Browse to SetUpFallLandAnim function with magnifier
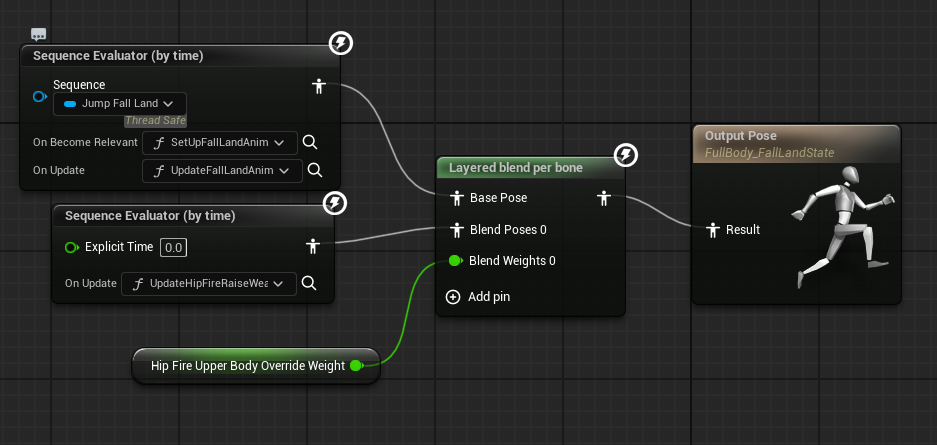This screenshot has width=937, height=445. (x=310, y=142)
